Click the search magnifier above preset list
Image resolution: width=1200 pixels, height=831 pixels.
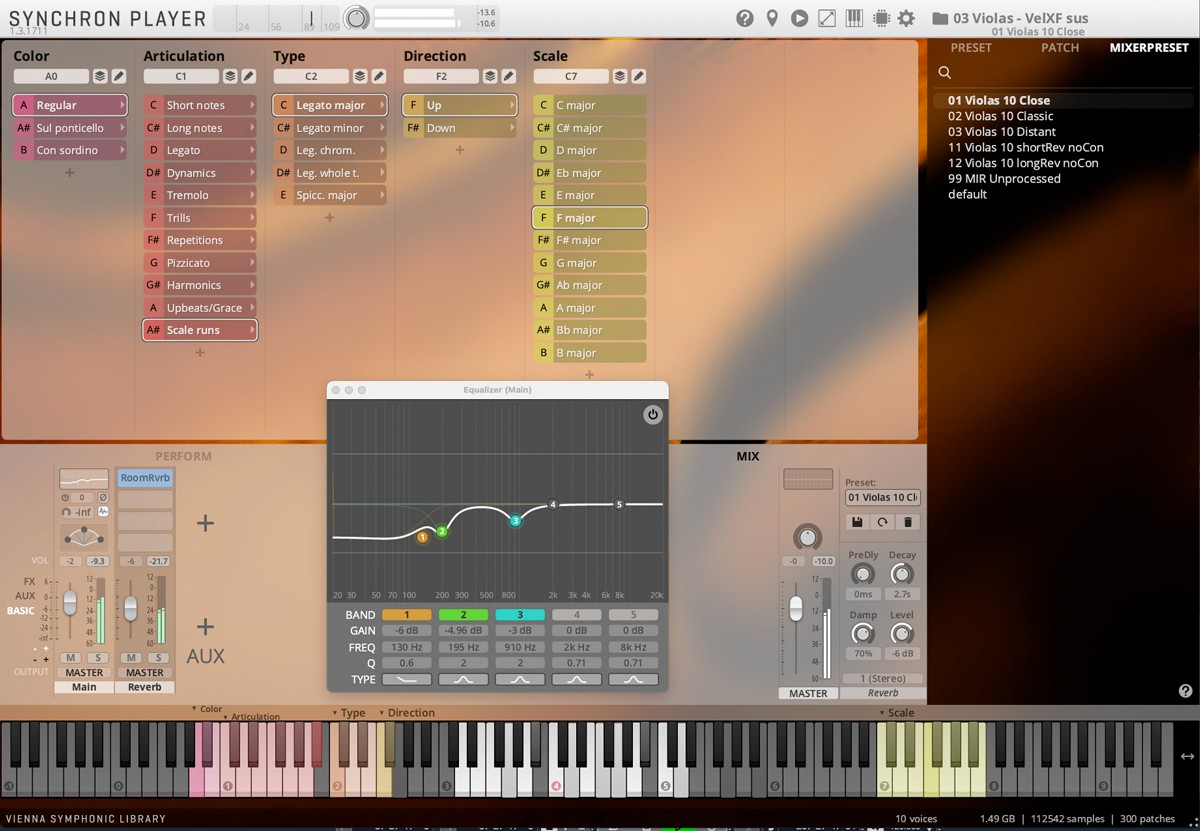coord(944,72)
